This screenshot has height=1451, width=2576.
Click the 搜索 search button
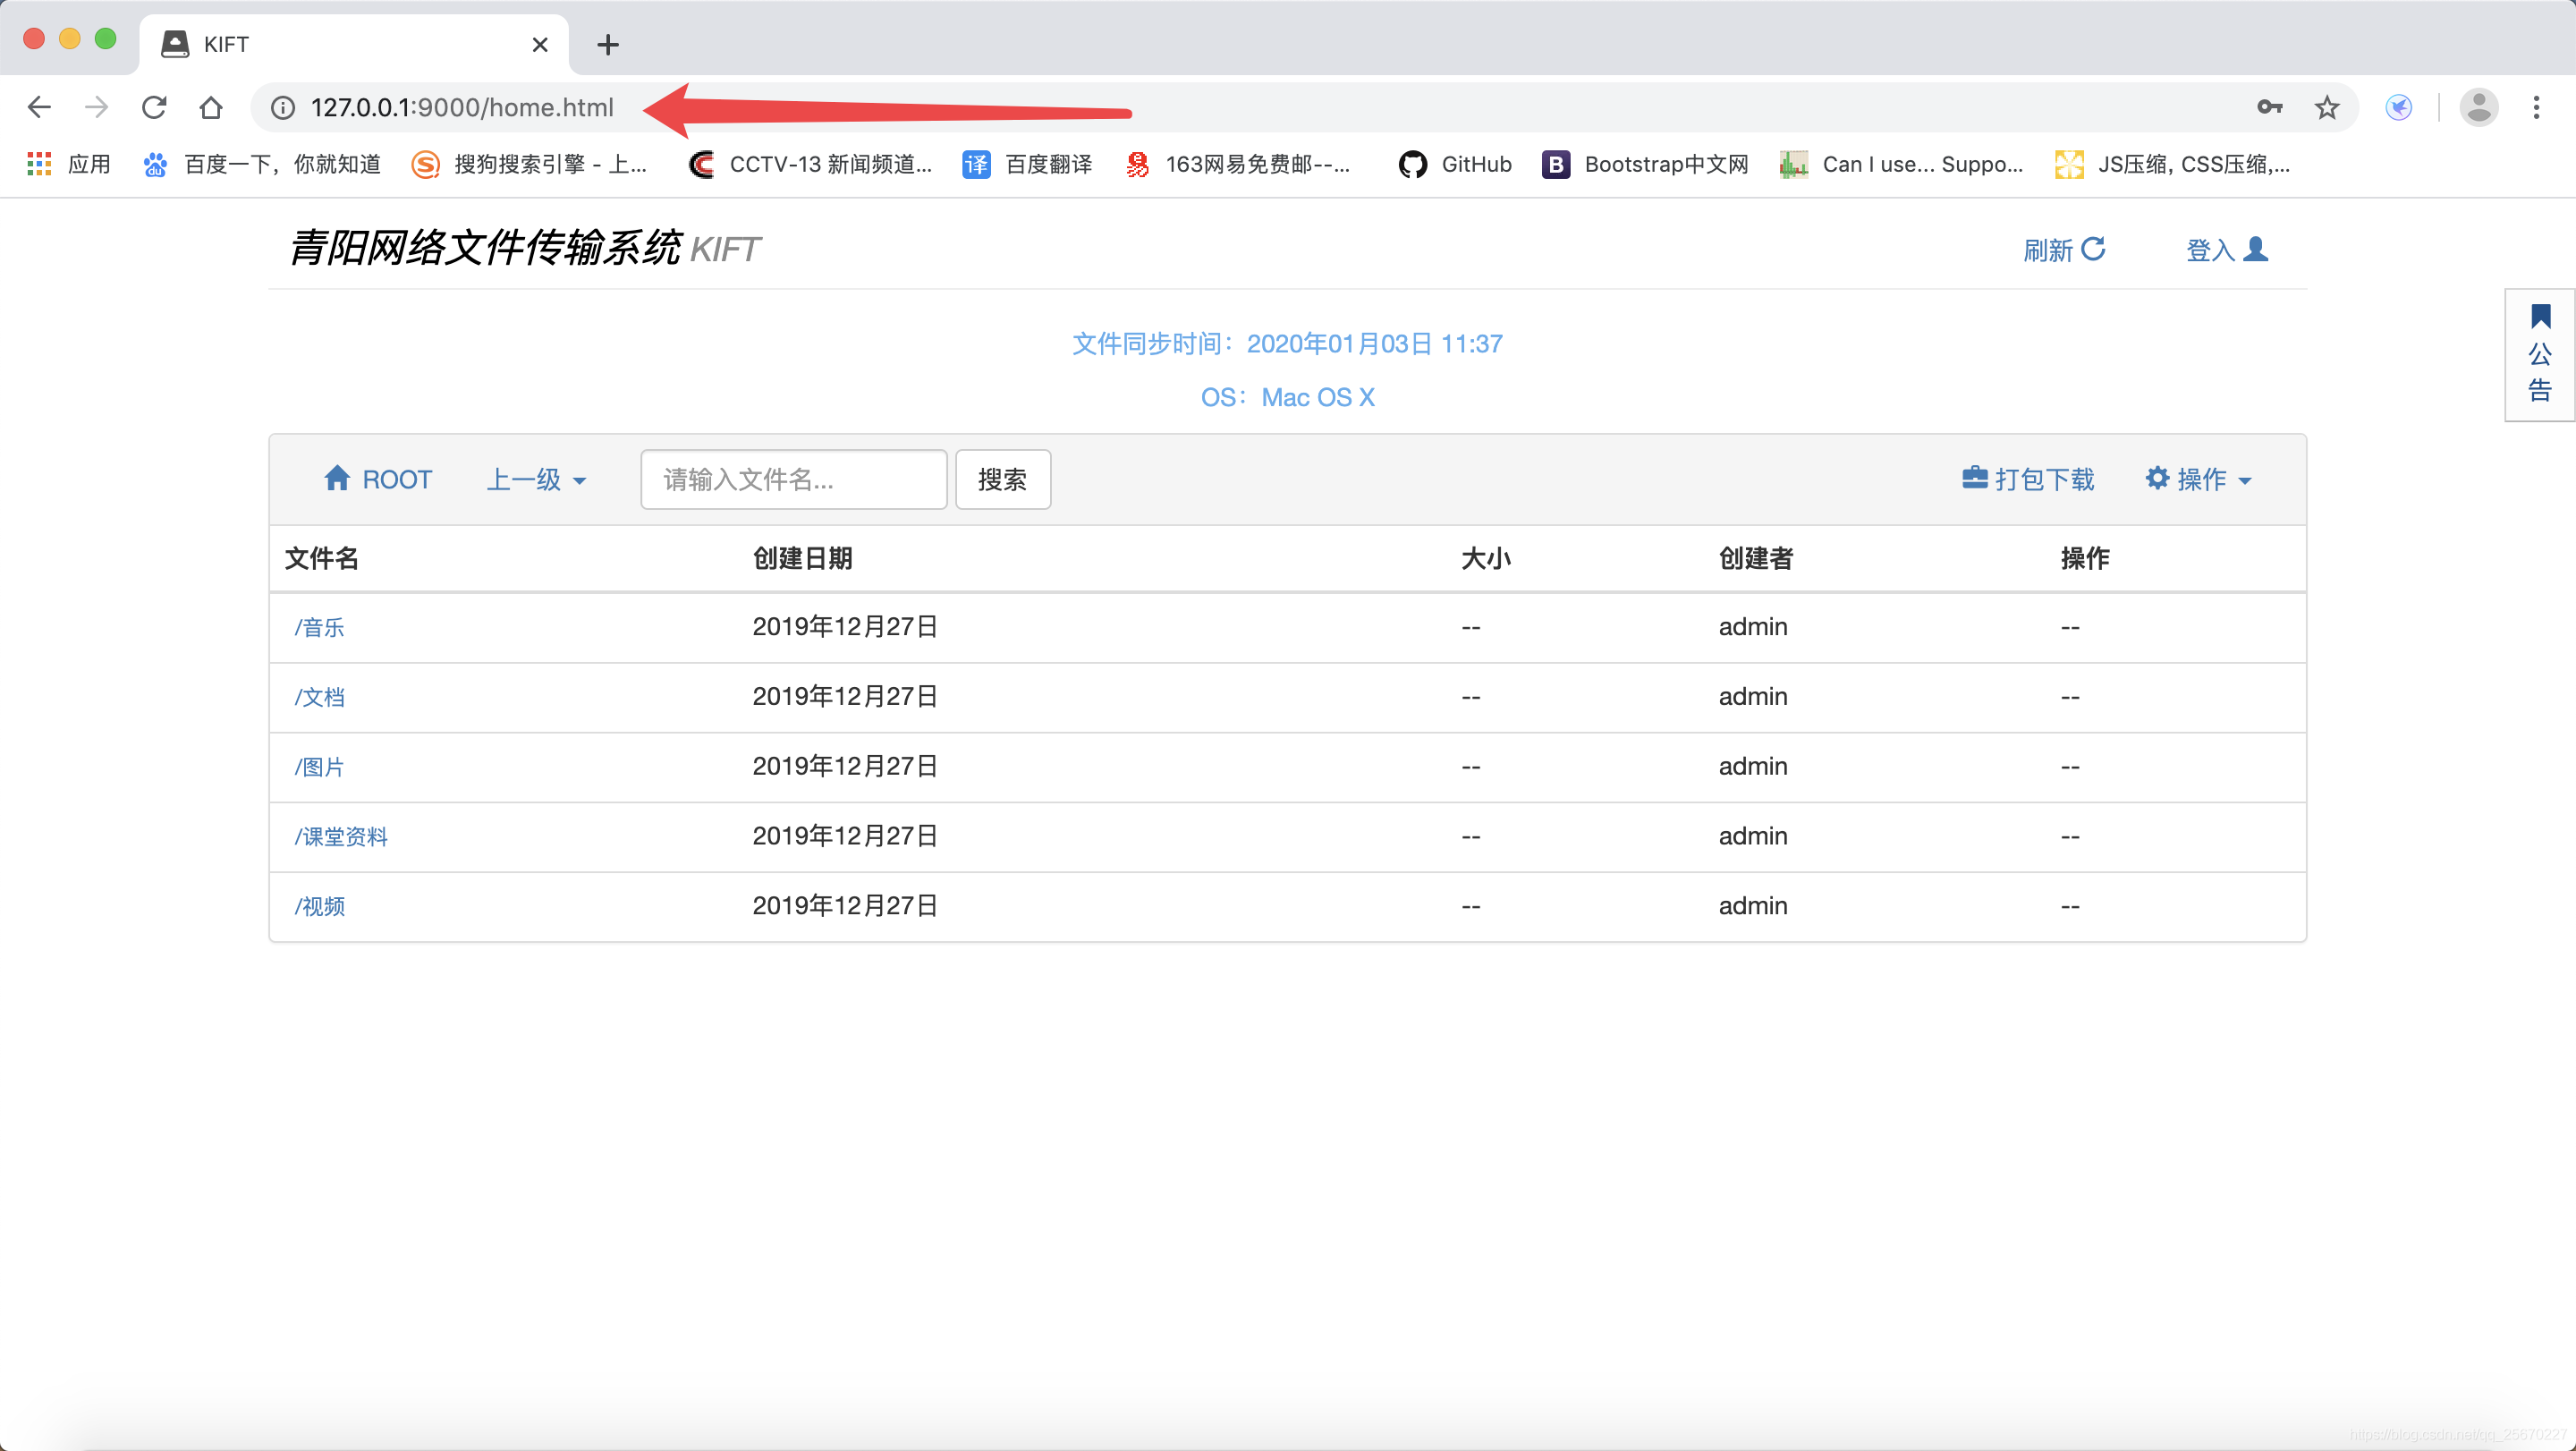click(x=1002, y=479)
